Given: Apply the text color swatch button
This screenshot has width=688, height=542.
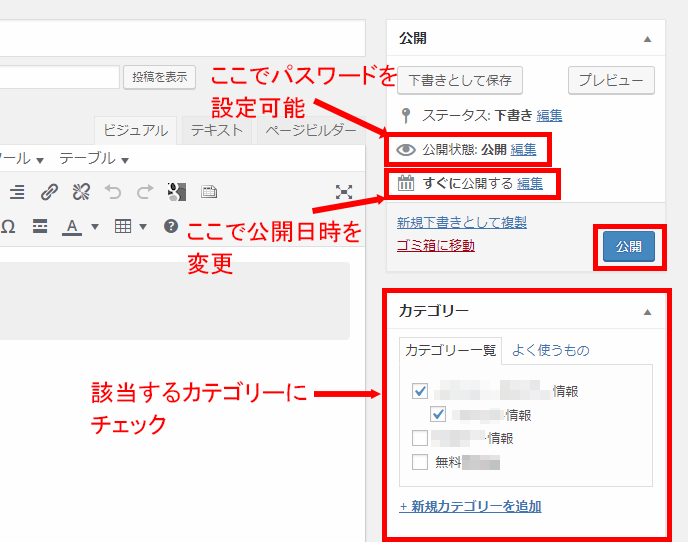Looking at the screenshot, I should coord(71,226).
